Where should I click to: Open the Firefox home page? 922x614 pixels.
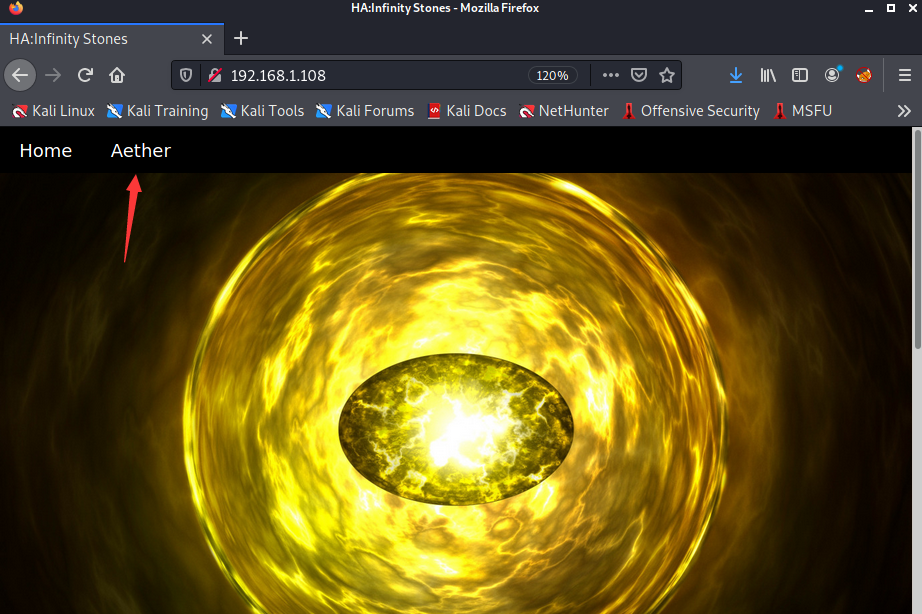tap(117, 75)
